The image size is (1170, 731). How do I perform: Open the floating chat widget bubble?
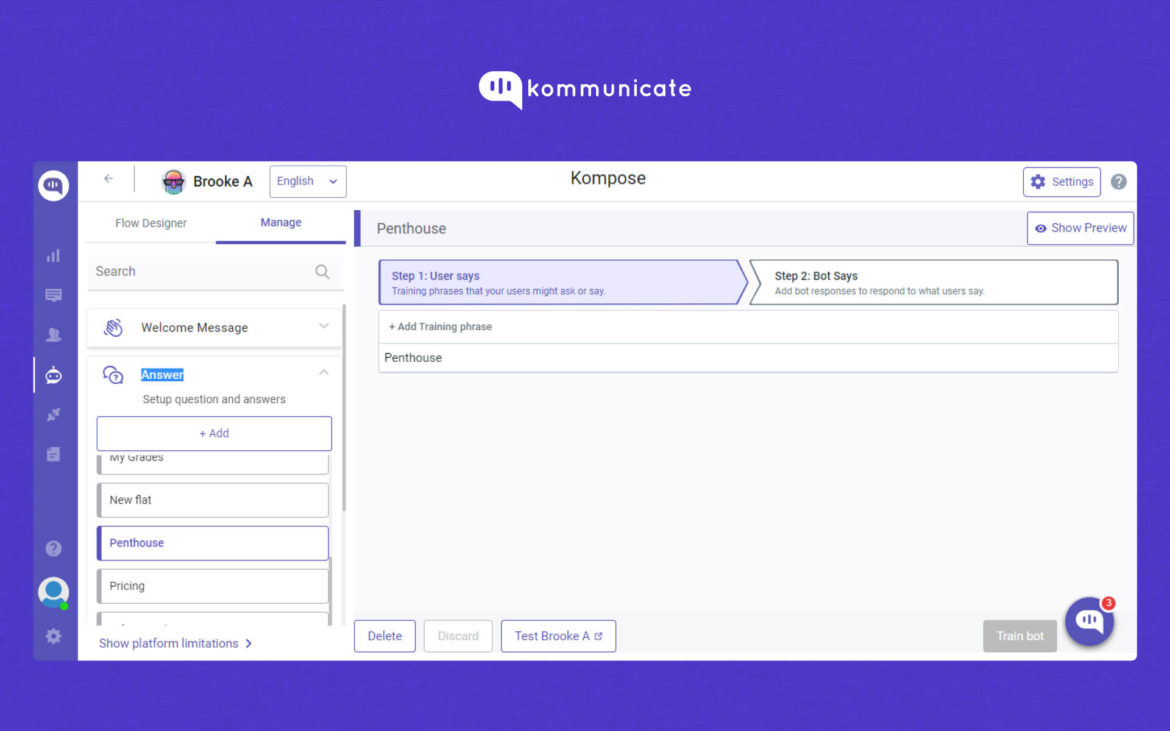click(1089, 622)
